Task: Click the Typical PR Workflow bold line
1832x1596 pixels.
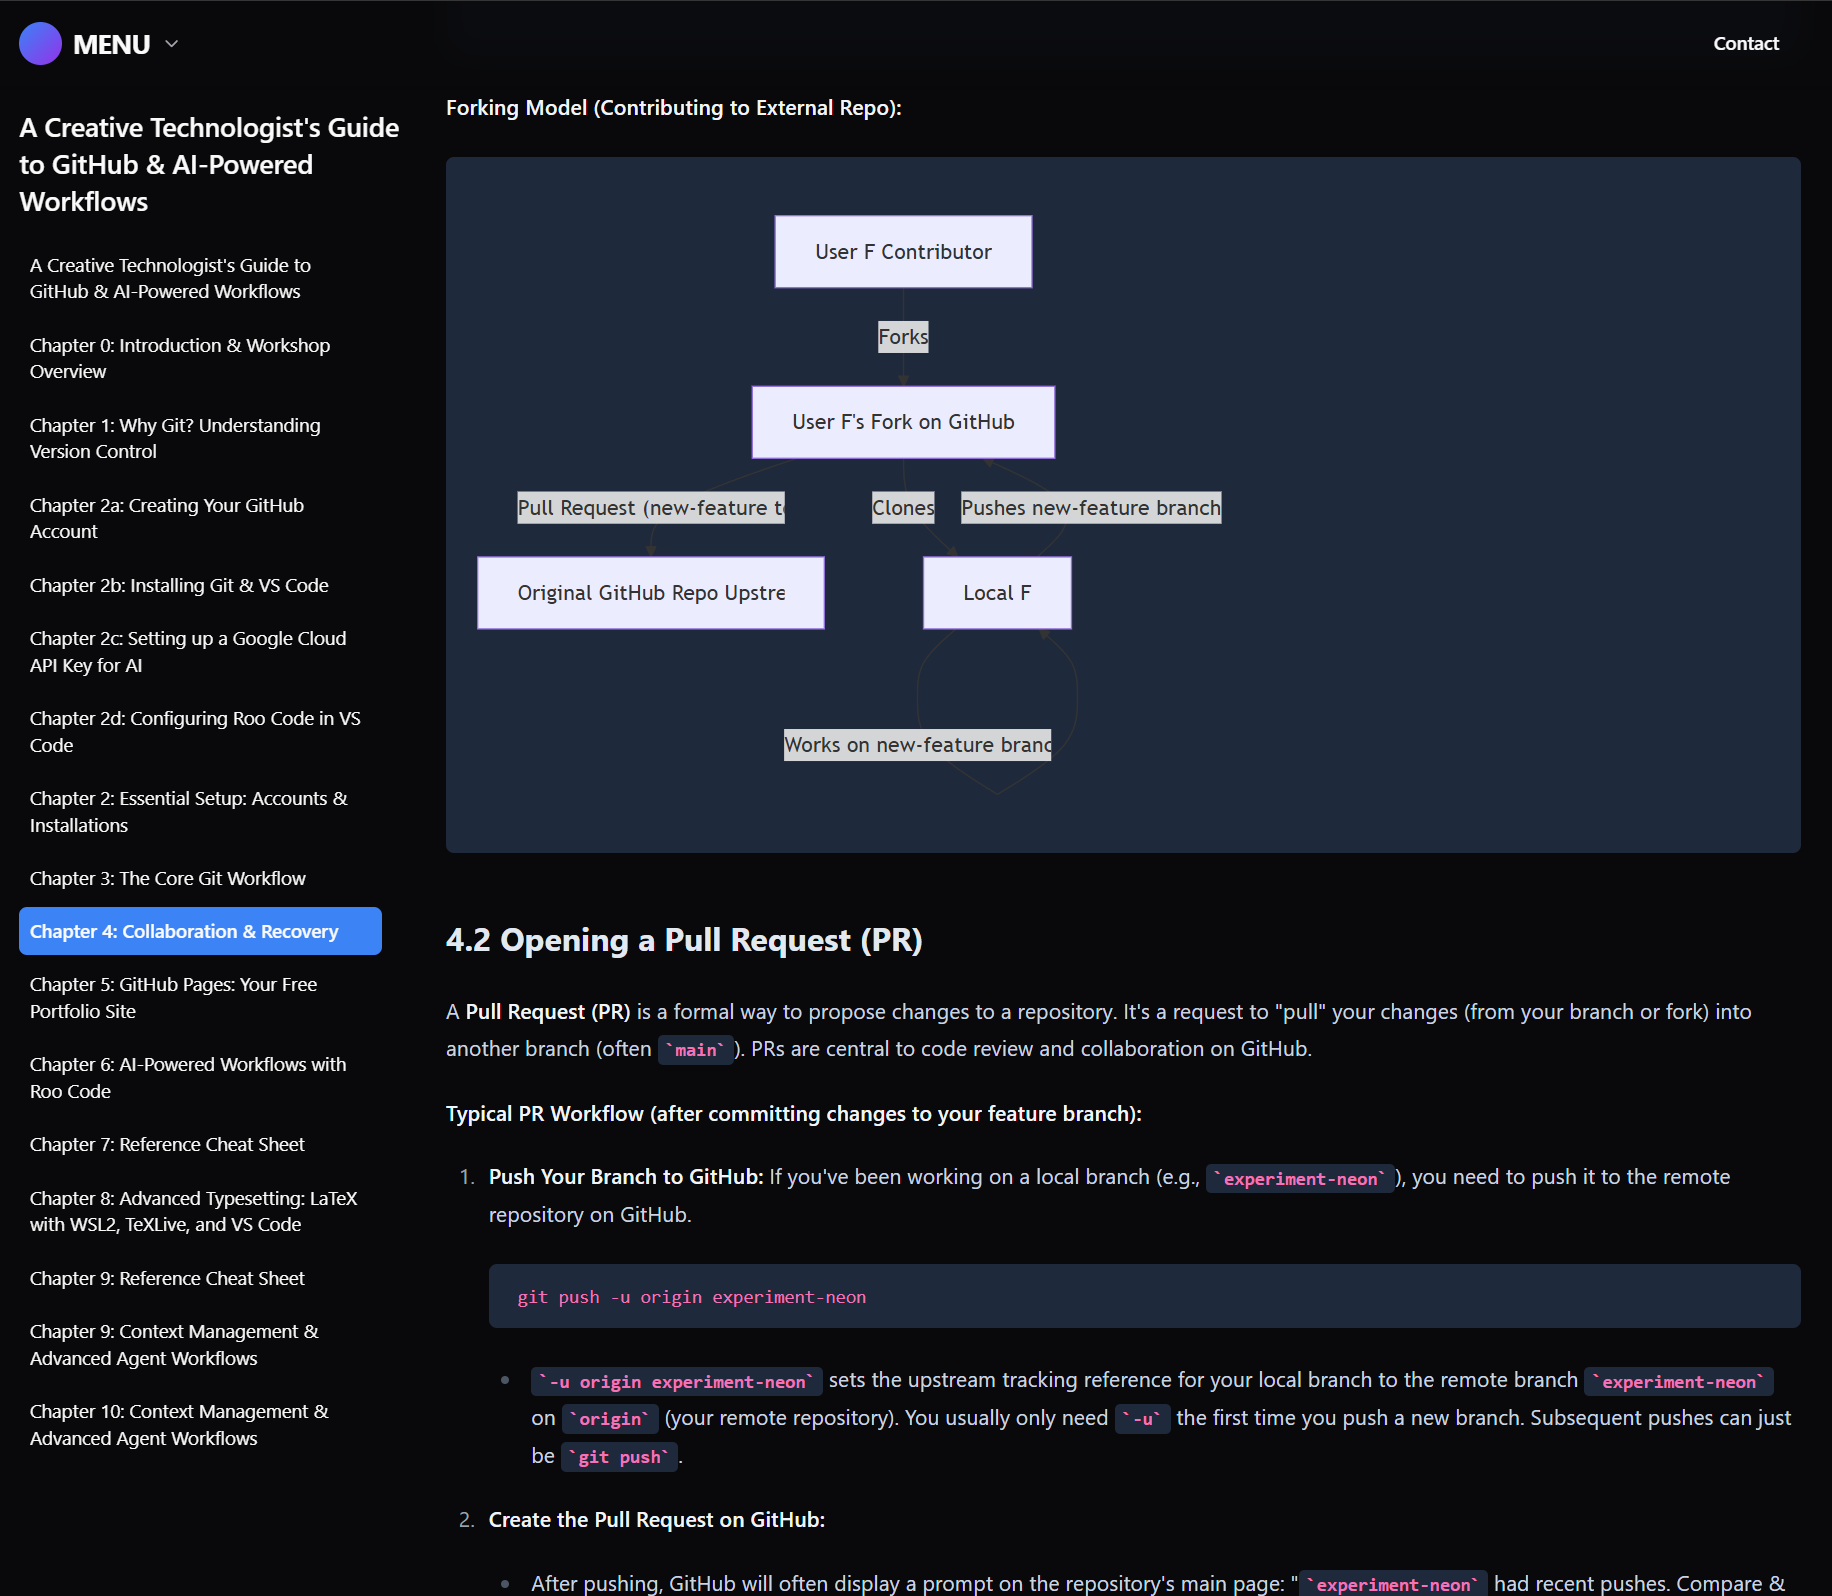Action: [x=794, y=1114]
